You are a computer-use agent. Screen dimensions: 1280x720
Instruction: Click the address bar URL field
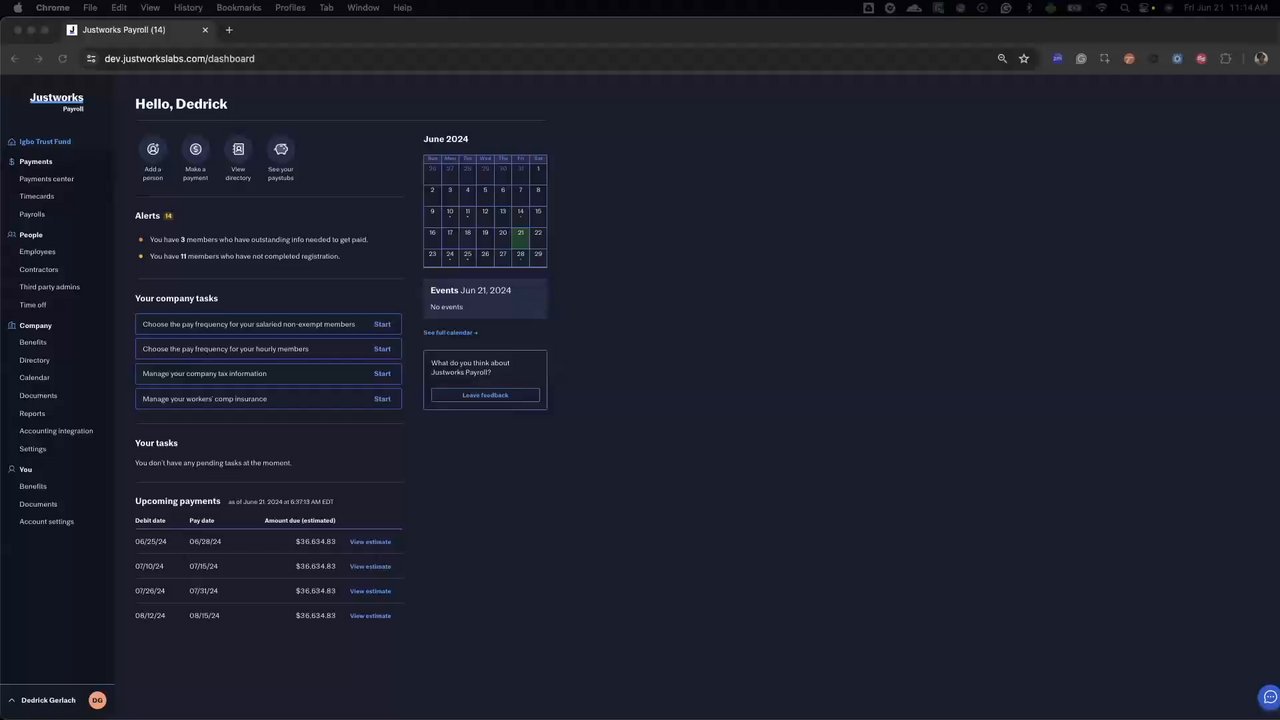540,59
